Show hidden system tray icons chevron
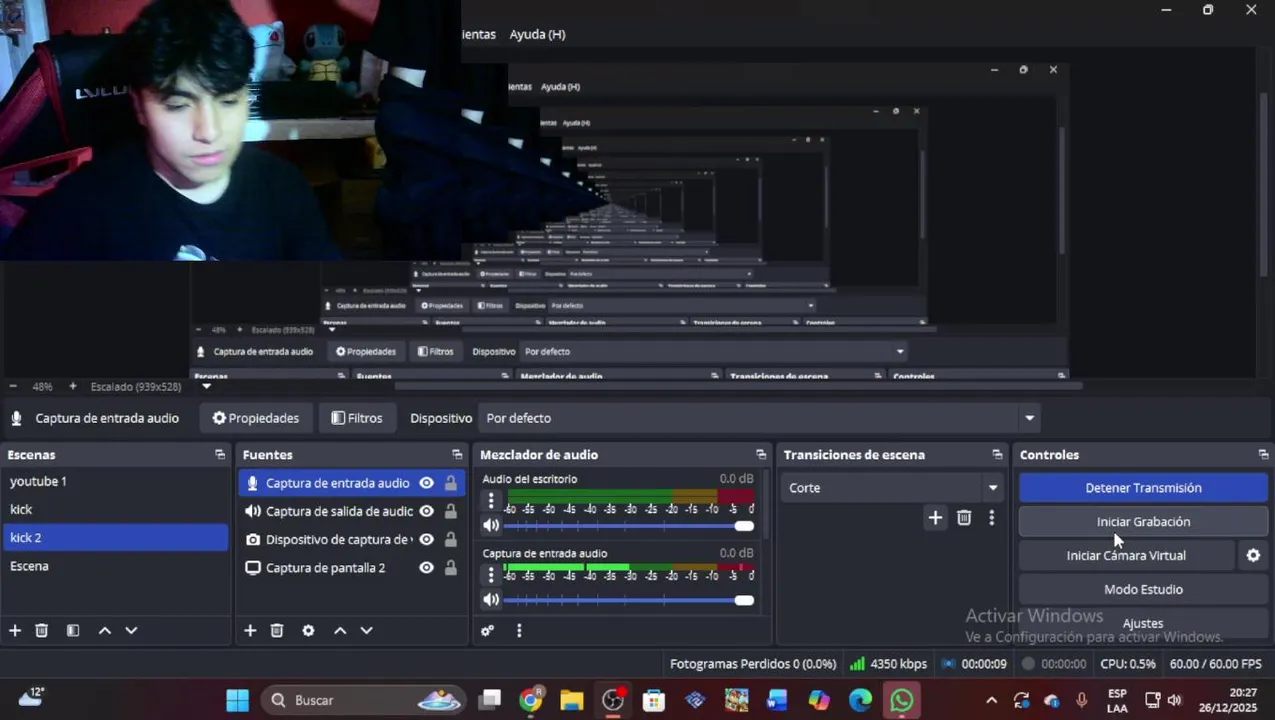 991,700
